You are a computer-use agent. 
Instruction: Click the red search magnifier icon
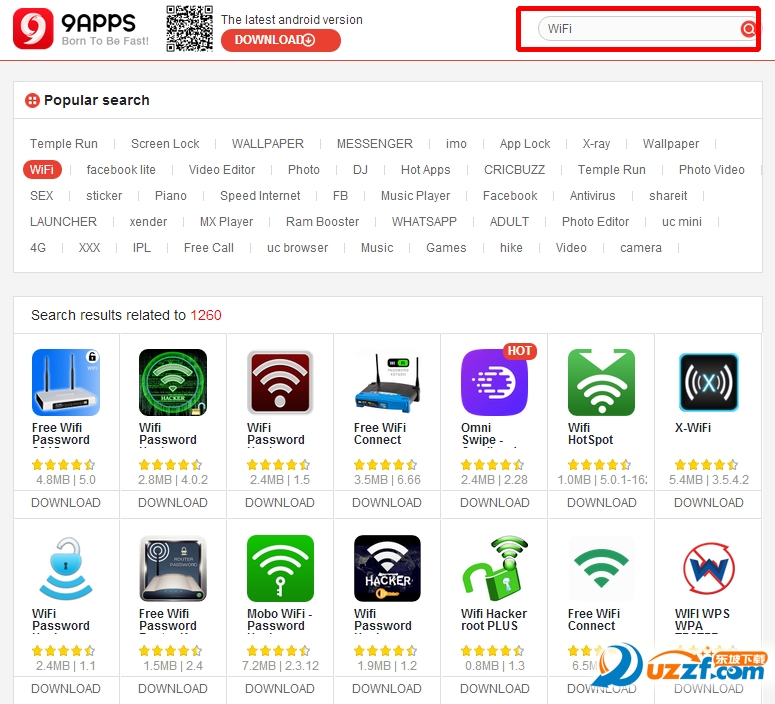coord(748,29)
